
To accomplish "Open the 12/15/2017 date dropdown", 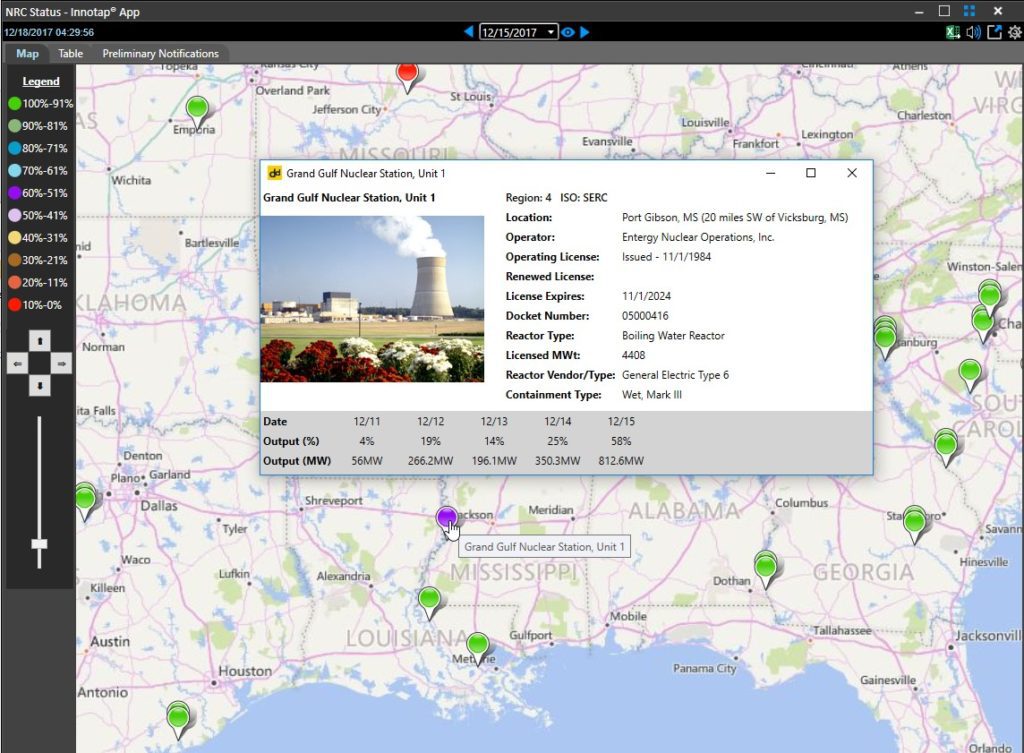I will tap(519, 32).
